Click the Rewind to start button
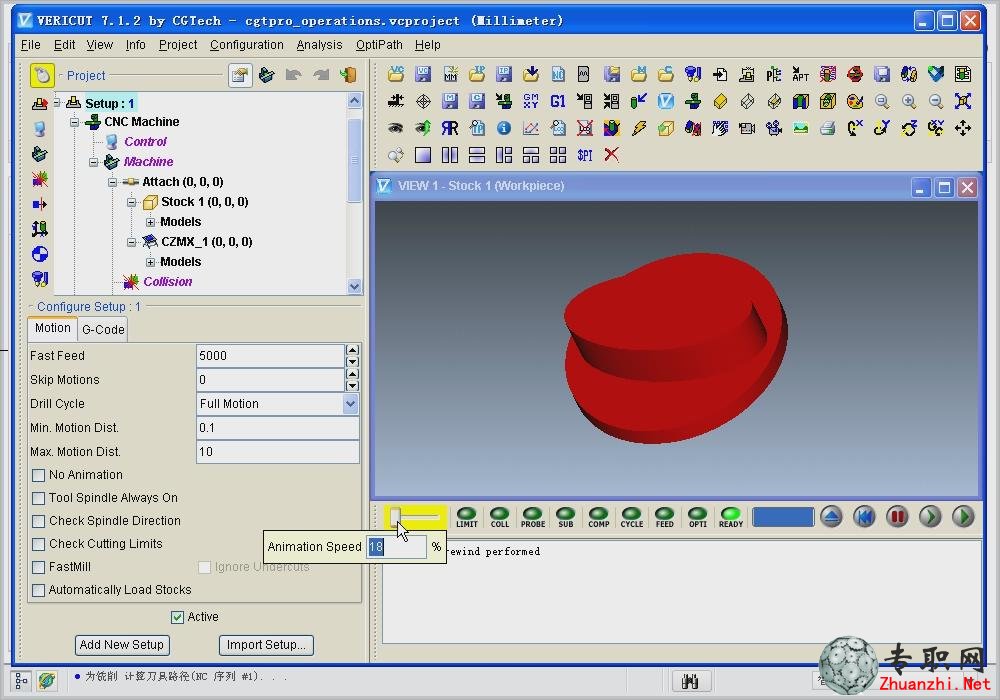1000x700 pixels. (864, 516)
